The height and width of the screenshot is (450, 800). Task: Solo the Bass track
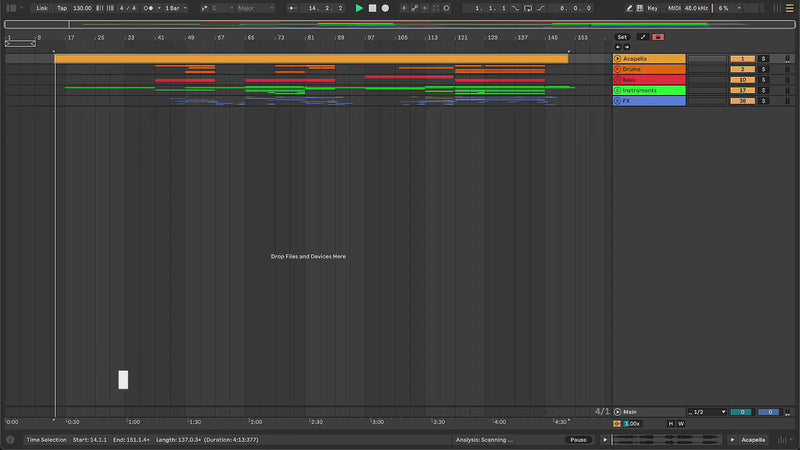pyautogui.click(x=763, y=80)
